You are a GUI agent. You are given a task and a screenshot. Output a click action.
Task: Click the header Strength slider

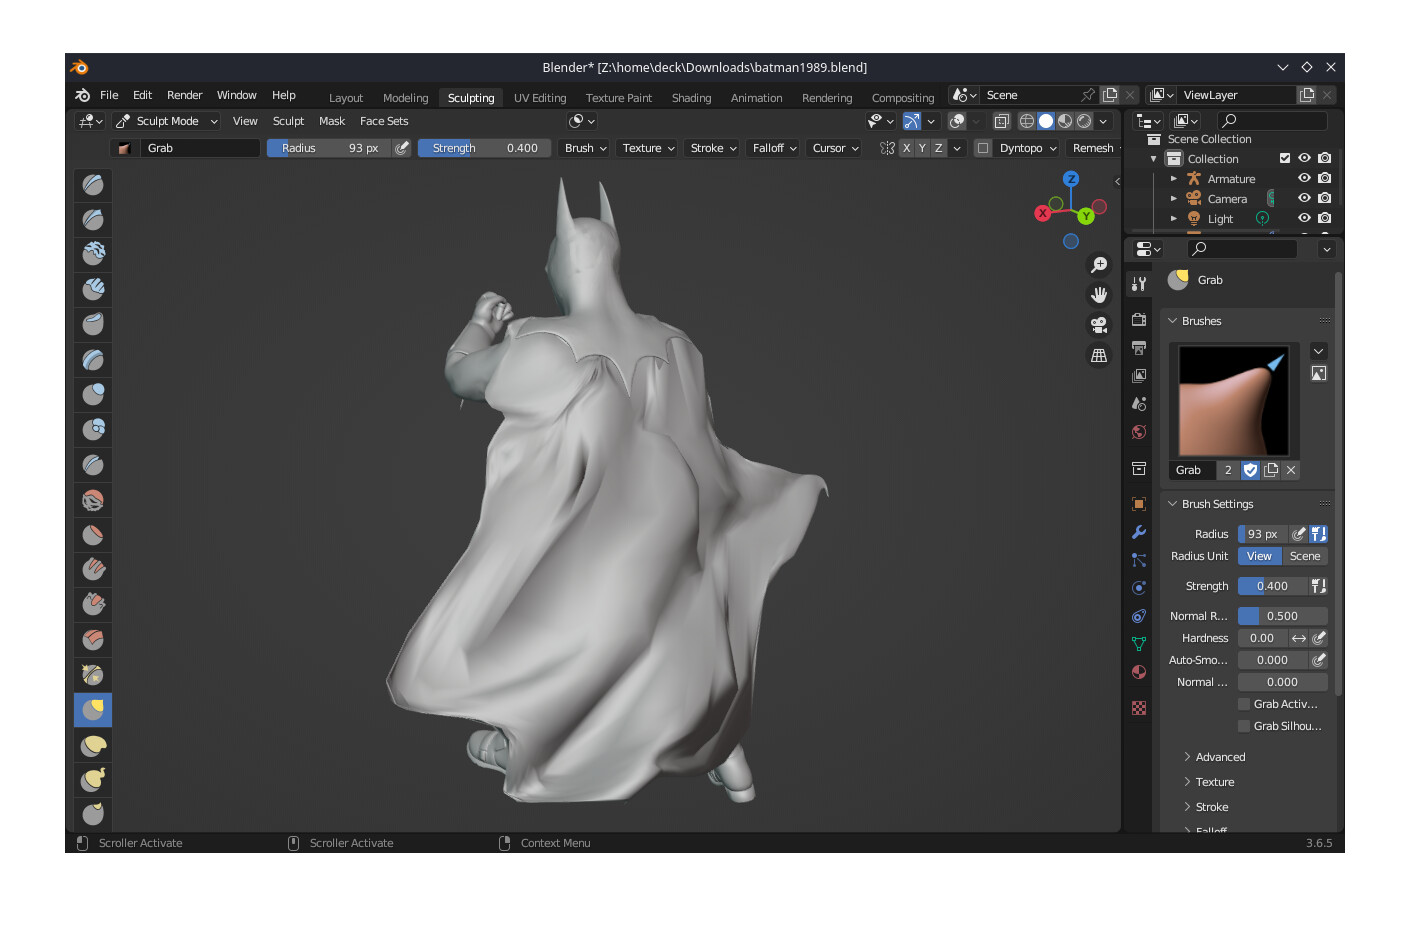click(484, 148)
